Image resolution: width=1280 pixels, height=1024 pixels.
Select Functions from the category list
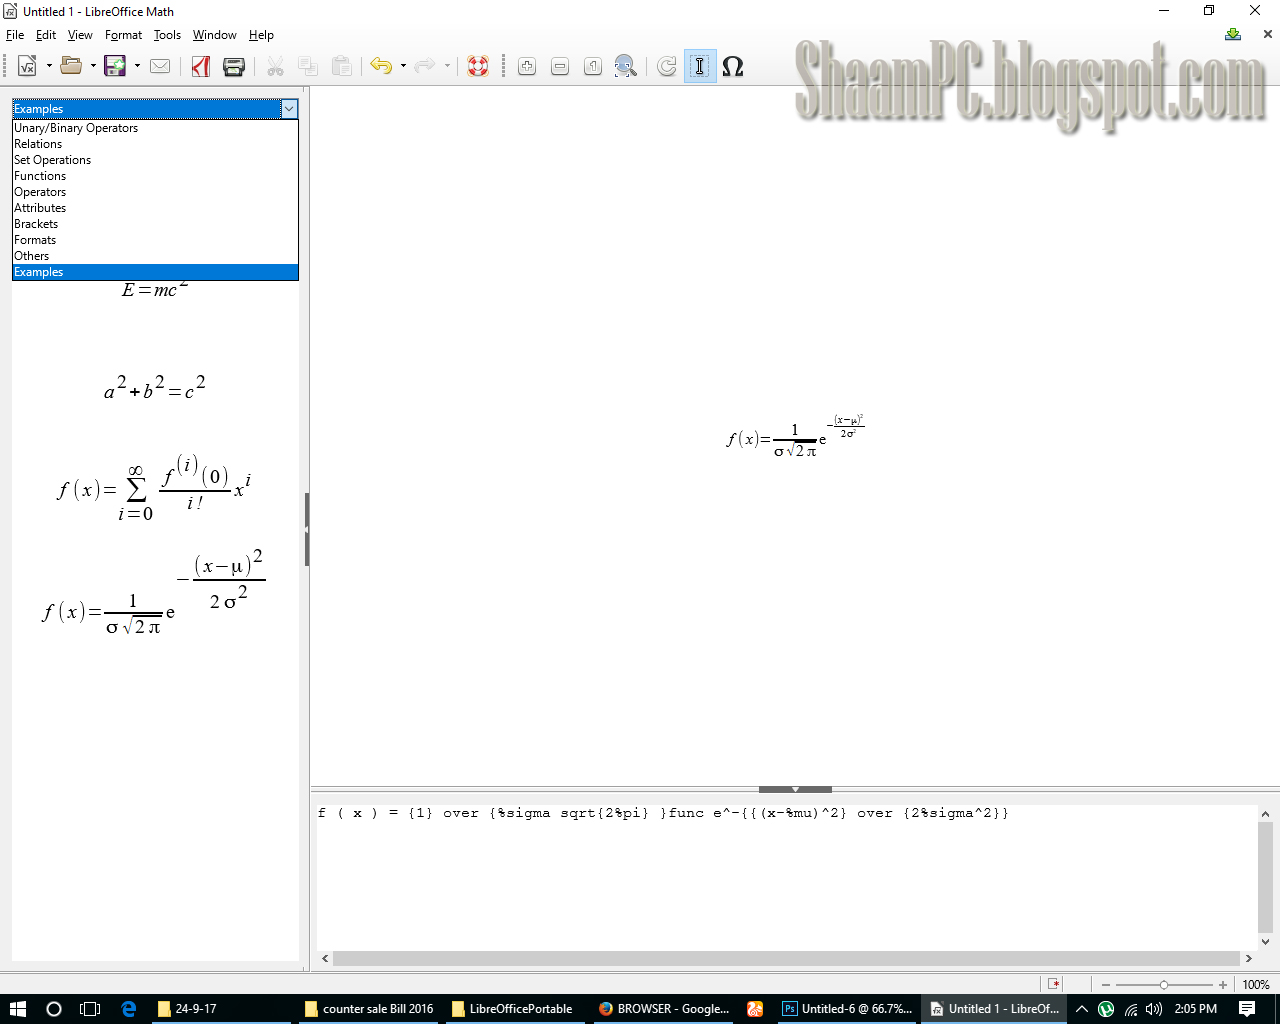click(155, 176)
